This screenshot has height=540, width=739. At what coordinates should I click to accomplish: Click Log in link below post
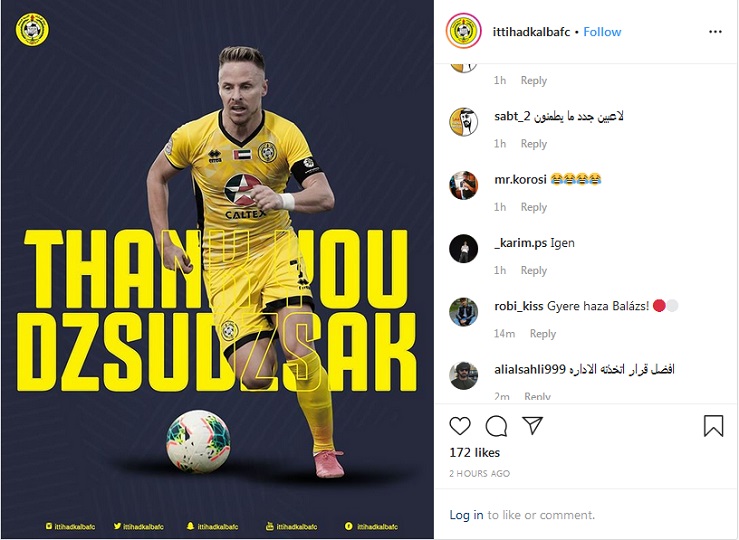(466, 515)
